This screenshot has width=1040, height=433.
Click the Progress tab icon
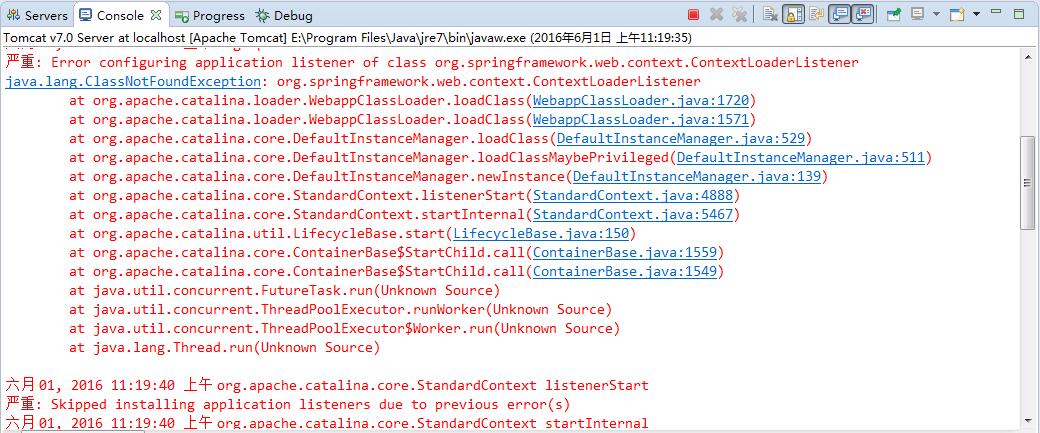pos(182,15)
